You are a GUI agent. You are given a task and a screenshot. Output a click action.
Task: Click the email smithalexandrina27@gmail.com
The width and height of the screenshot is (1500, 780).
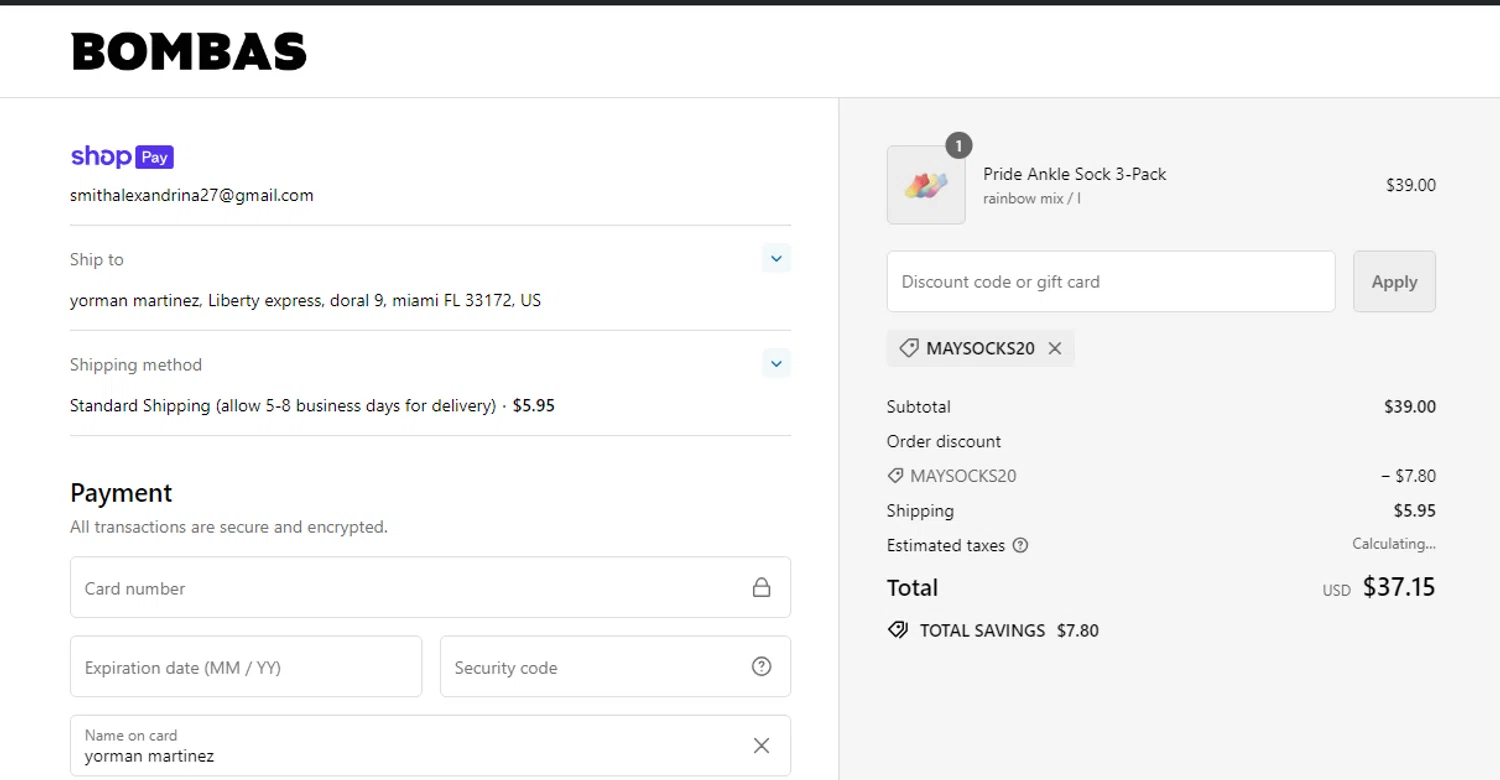point(192,196)
